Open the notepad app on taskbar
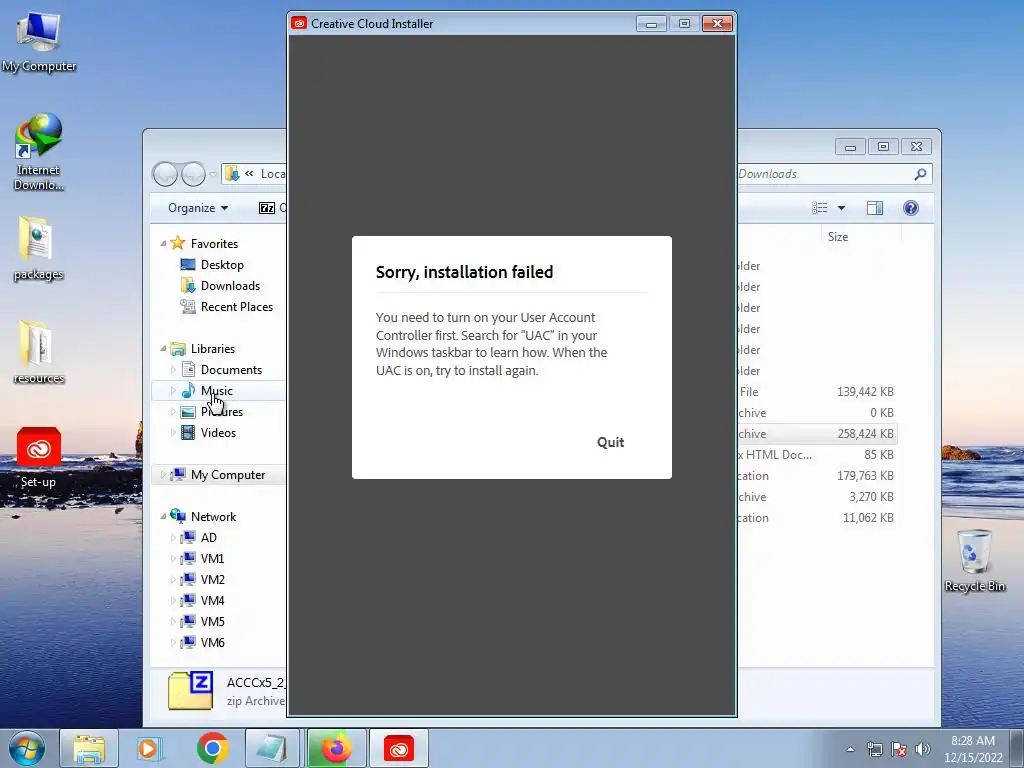This screenshot has height=768, width=1024. point(272,748)
